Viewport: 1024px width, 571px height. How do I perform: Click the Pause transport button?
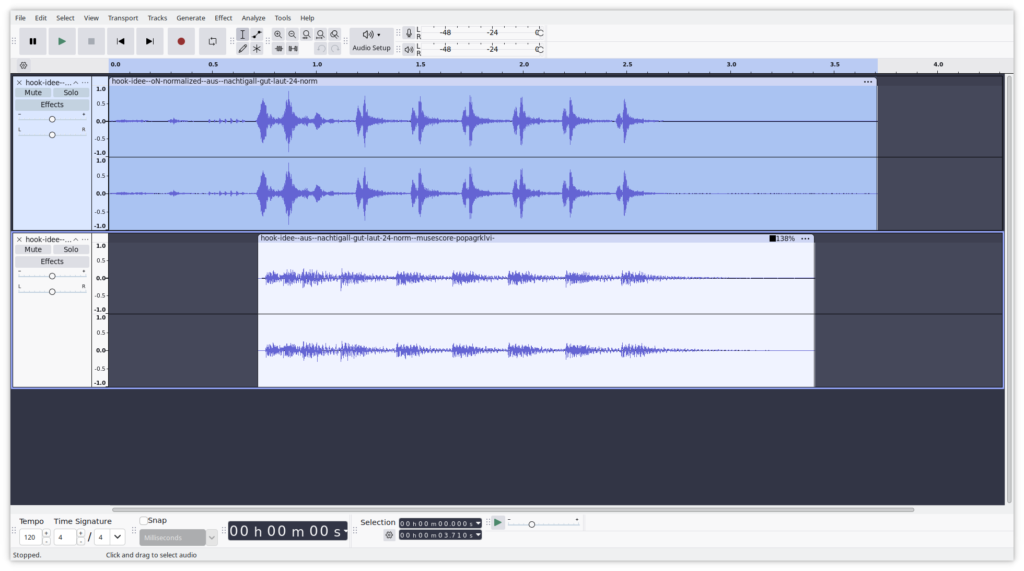[33, 41]
